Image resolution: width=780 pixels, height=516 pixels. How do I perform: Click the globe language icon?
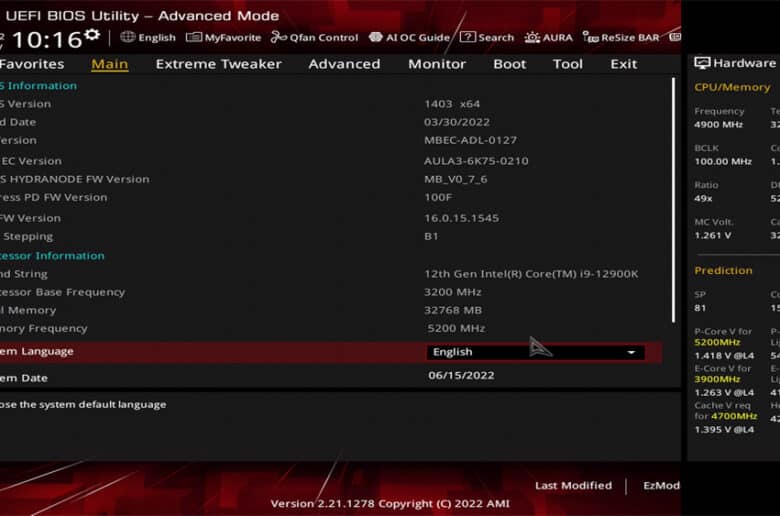click(x=128, y=37)
